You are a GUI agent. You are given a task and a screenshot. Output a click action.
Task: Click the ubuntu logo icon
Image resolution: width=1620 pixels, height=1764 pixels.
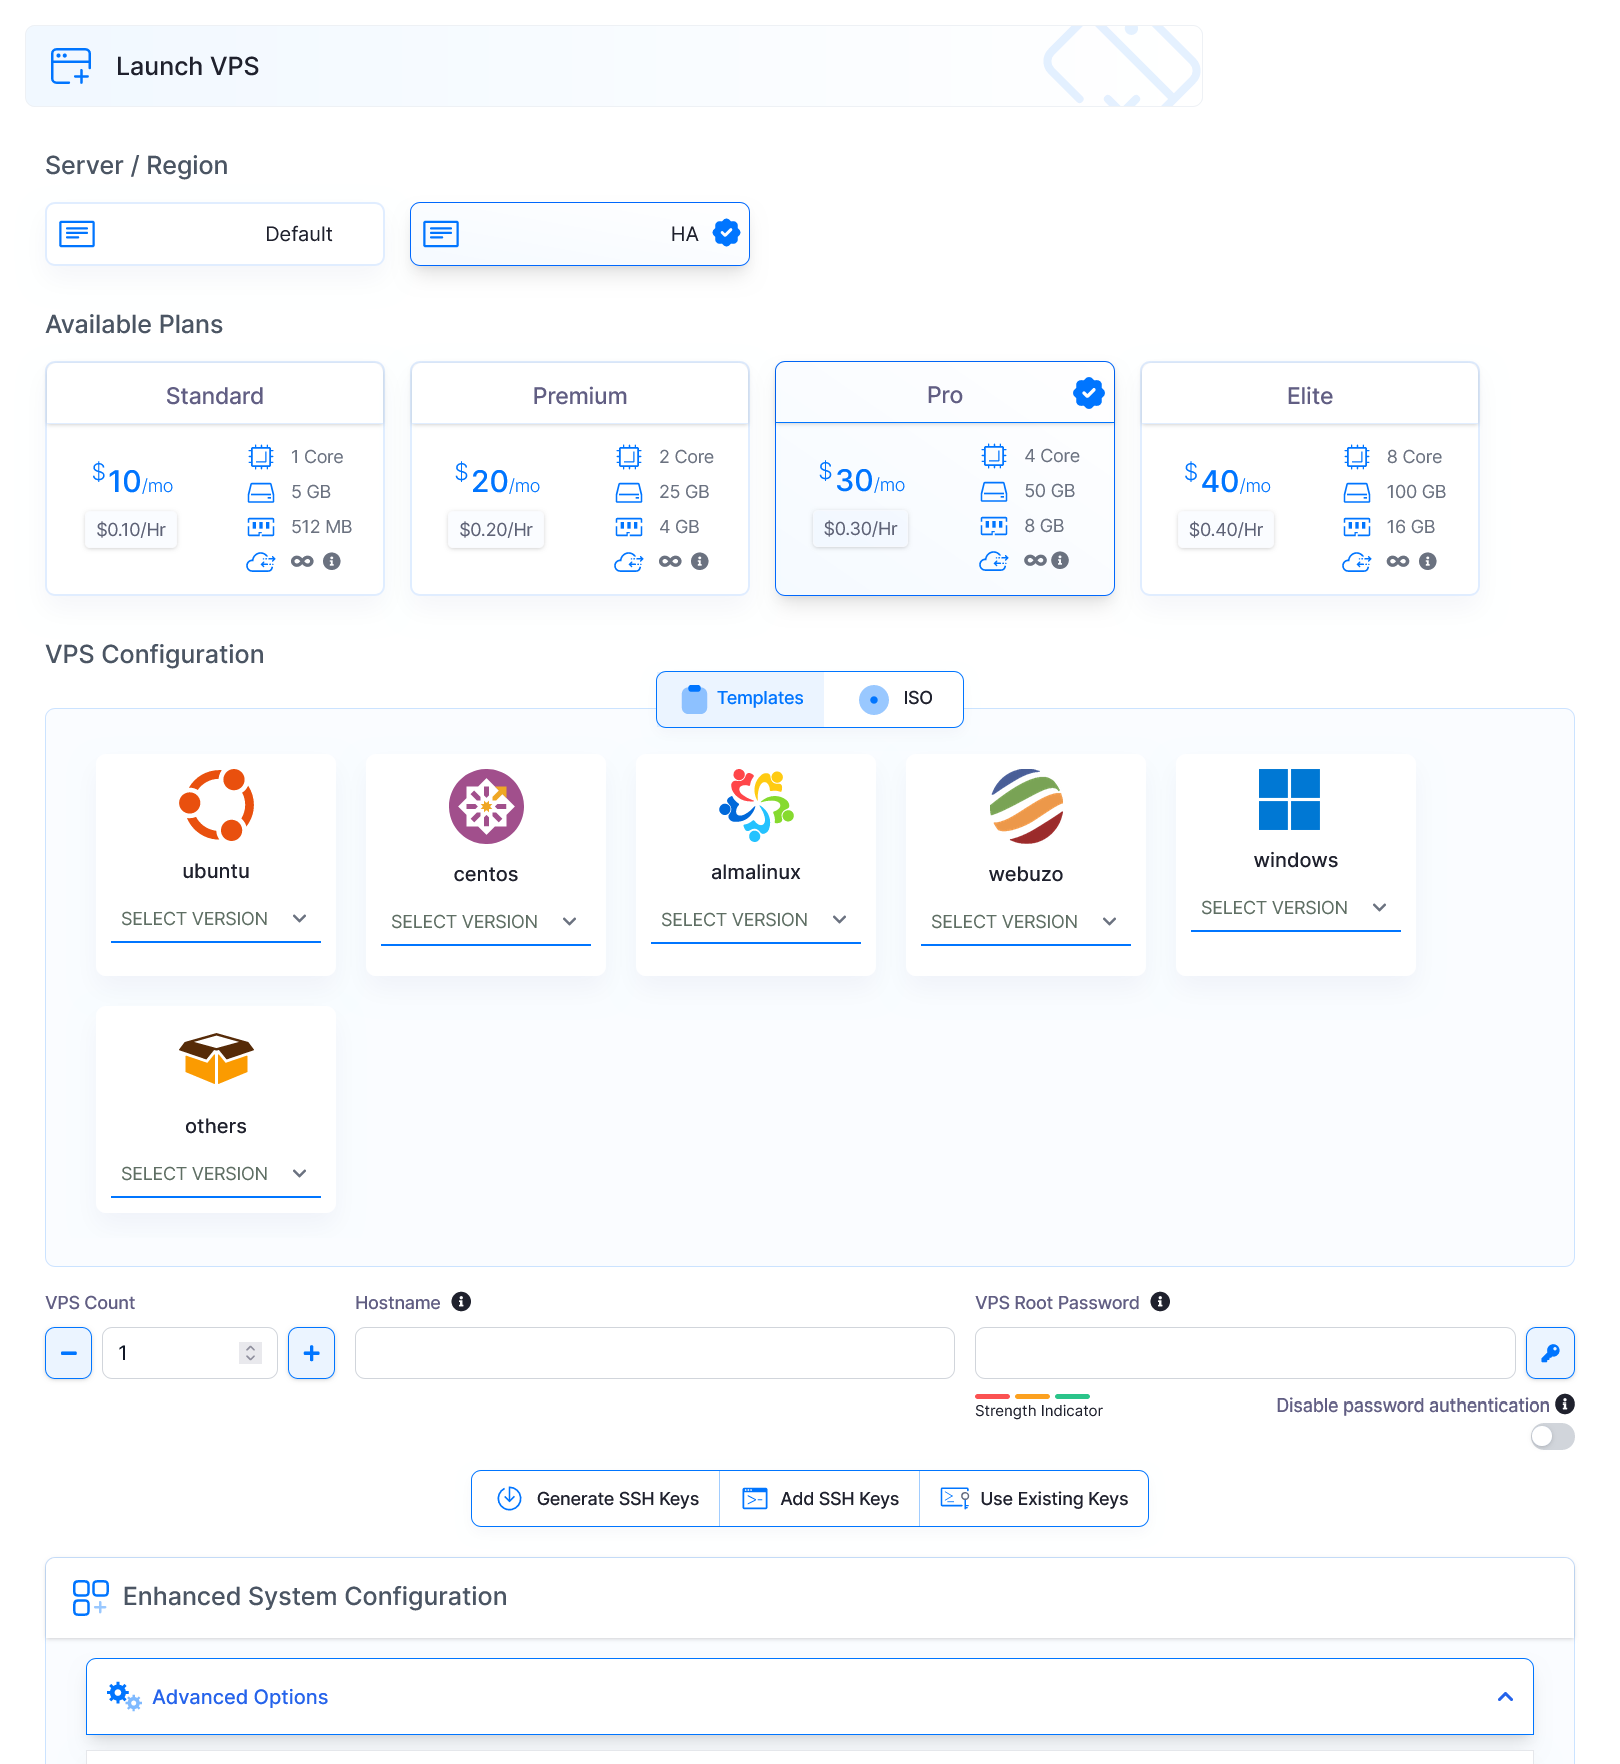click(216, 805)
